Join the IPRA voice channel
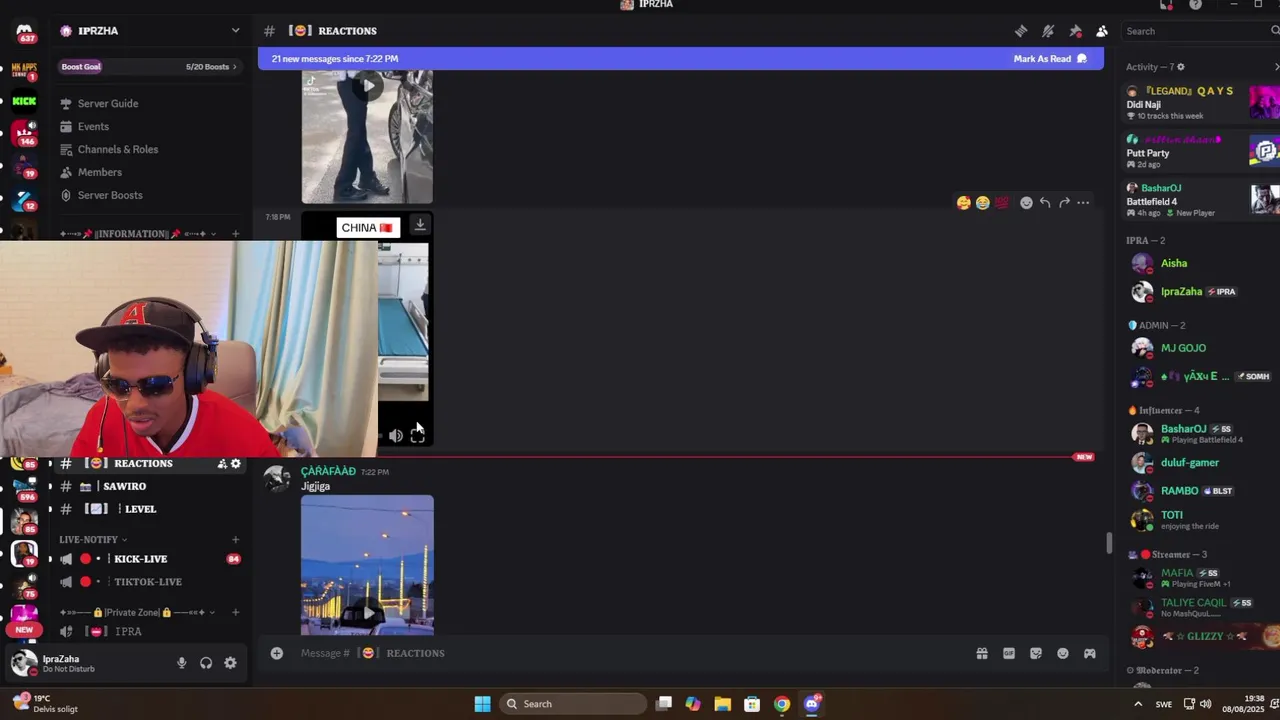Viewport: 1280px width, 720px height. pos(128,632)
